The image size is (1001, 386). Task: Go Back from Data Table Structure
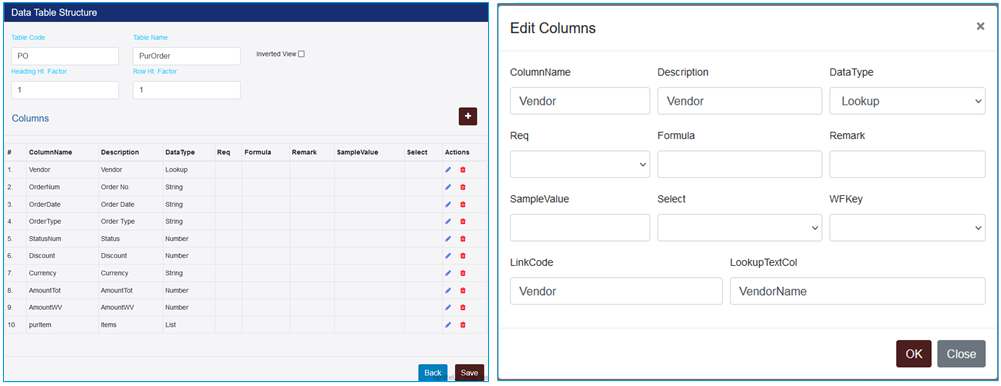433,373
